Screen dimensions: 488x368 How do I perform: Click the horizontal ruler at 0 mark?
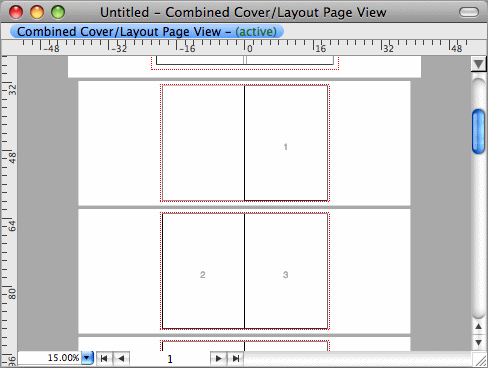pyautogui.click(x=246, y=47)
